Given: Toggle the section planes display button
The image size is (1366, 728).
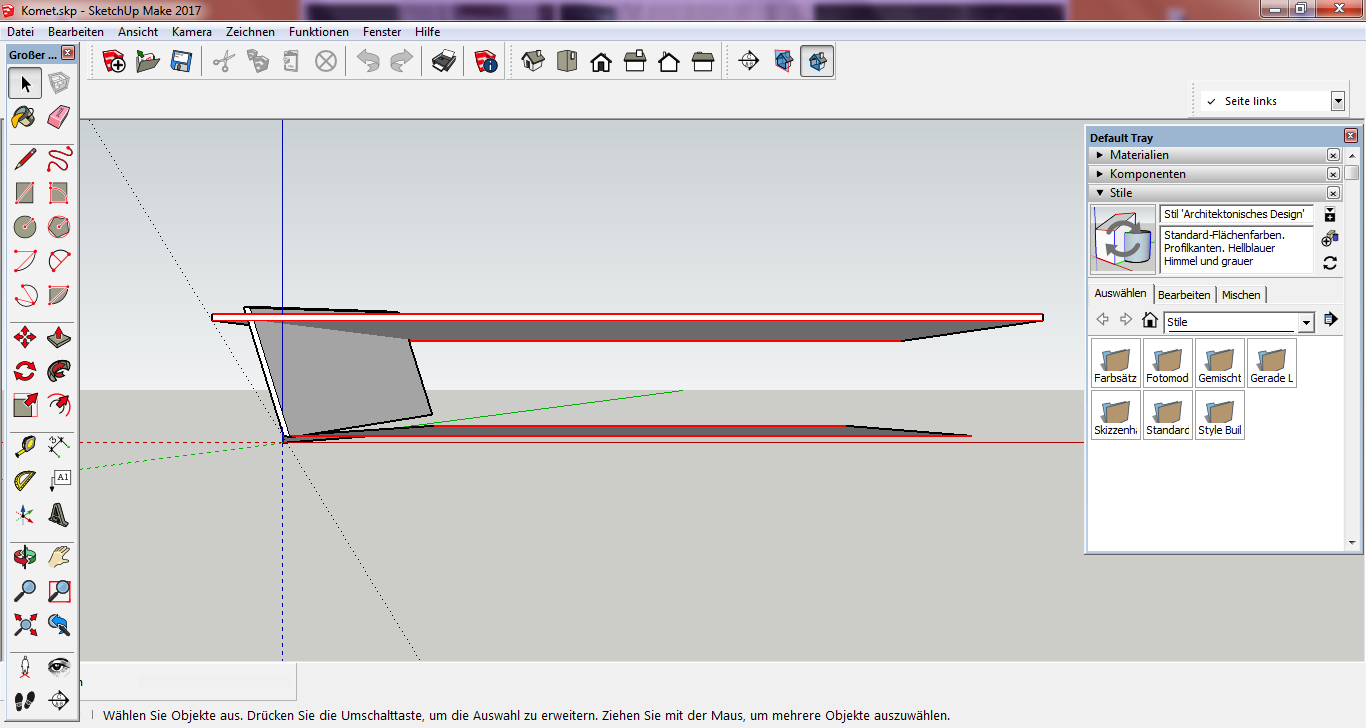Looking at the screenshot, I should click(783, 62).
